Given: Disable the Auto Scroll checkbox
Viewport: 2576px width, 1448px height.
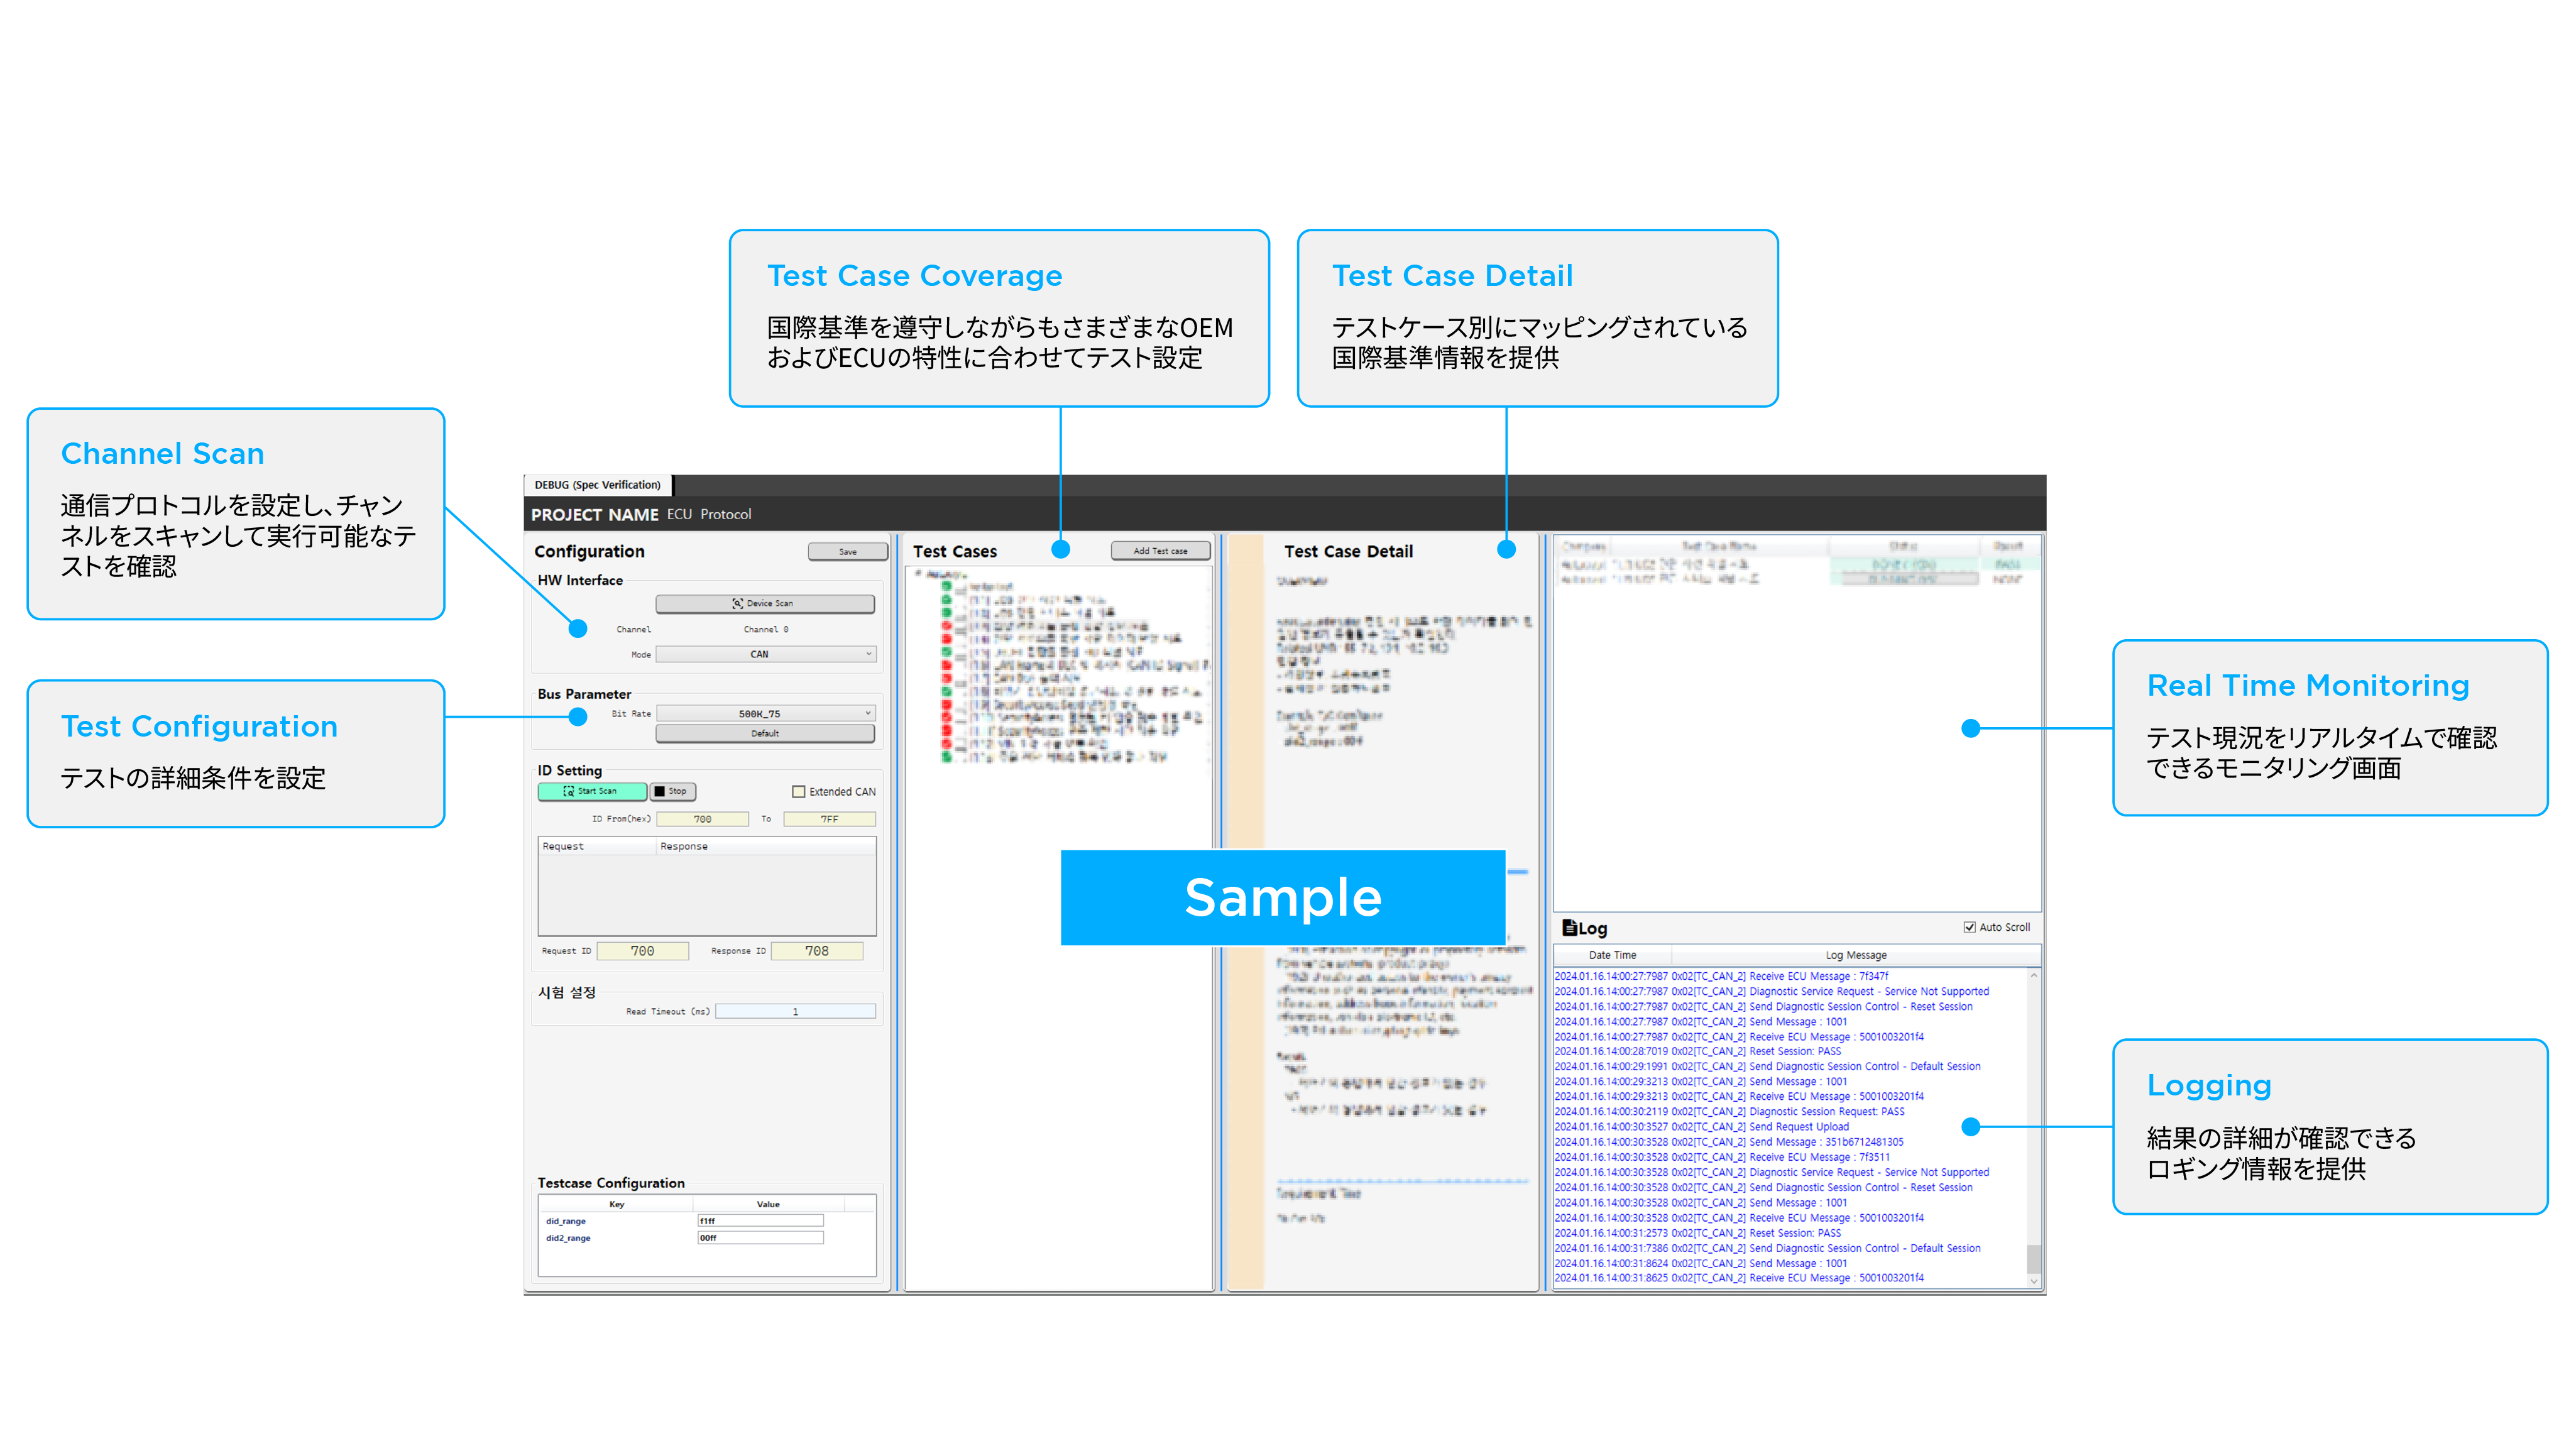Looking at the screenshot, I should point(1967,927).
